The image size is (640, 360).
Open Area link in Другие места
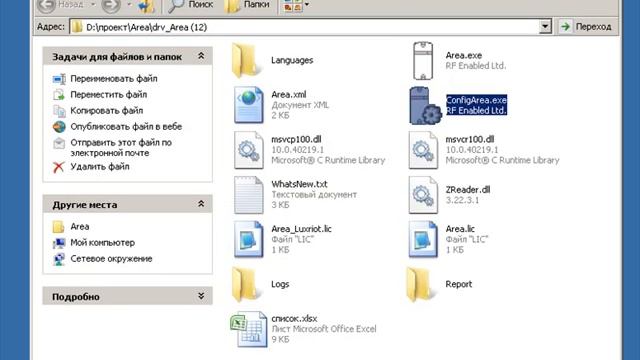[x=80, y=227]
